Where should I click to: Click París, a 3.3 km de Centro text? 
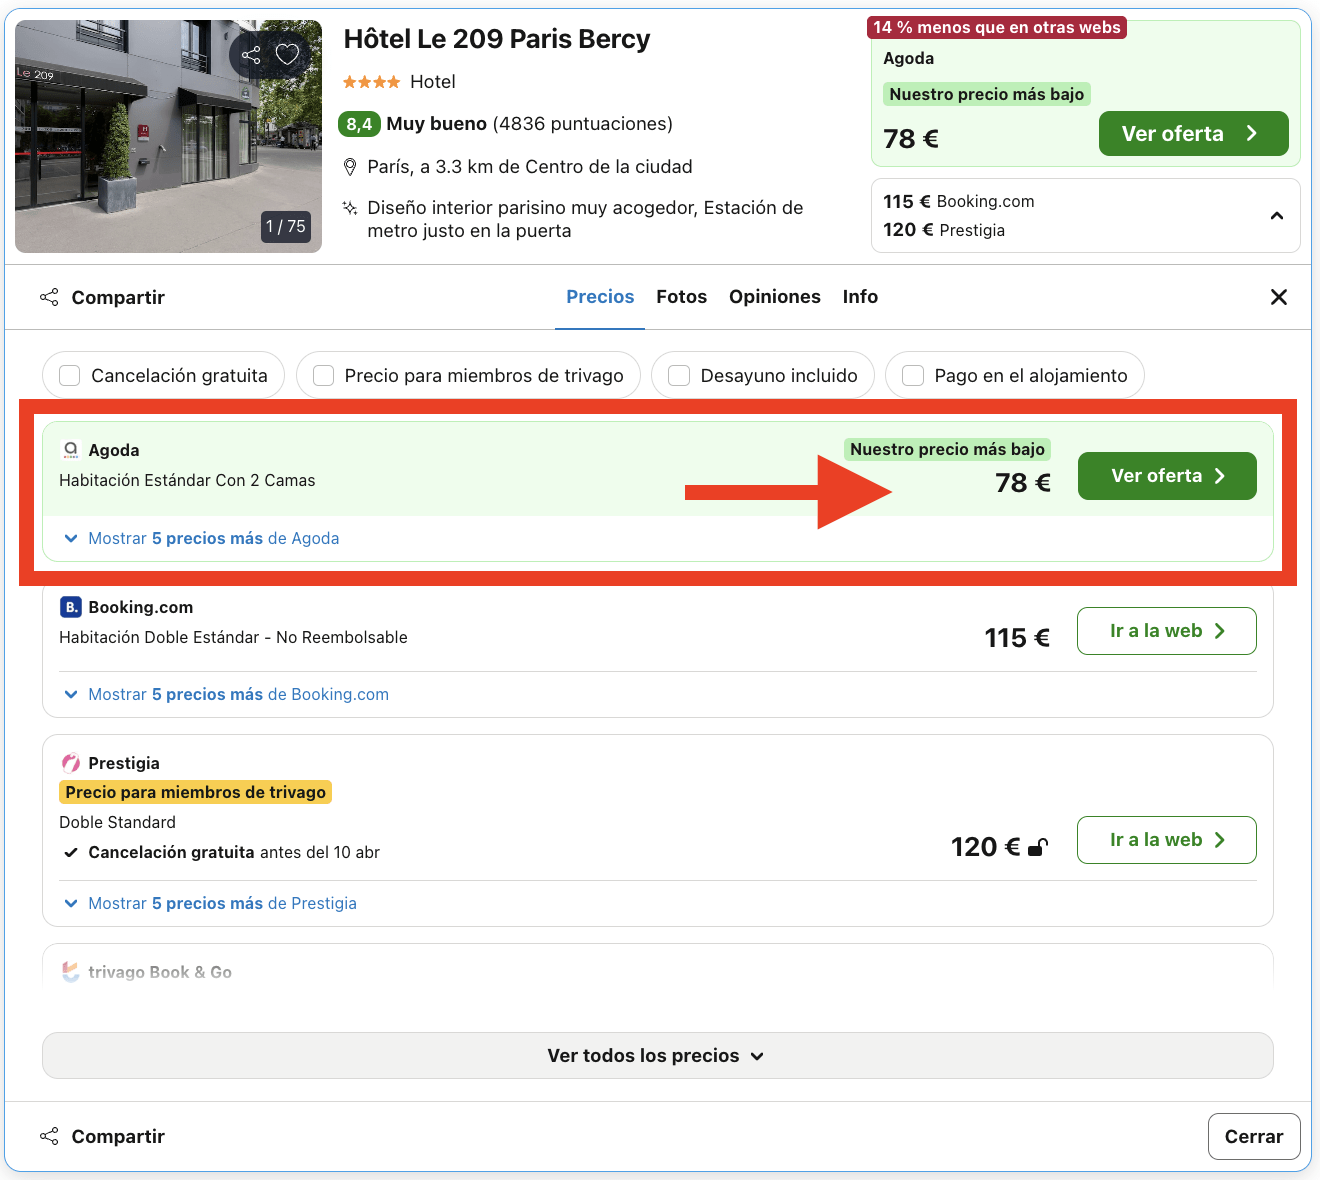[530, 167]
